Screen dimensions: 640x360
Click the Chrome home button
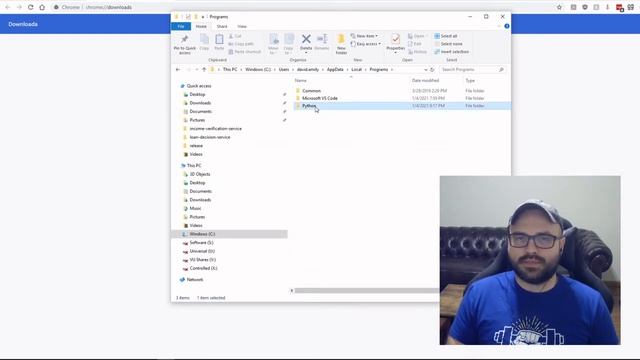42,7
